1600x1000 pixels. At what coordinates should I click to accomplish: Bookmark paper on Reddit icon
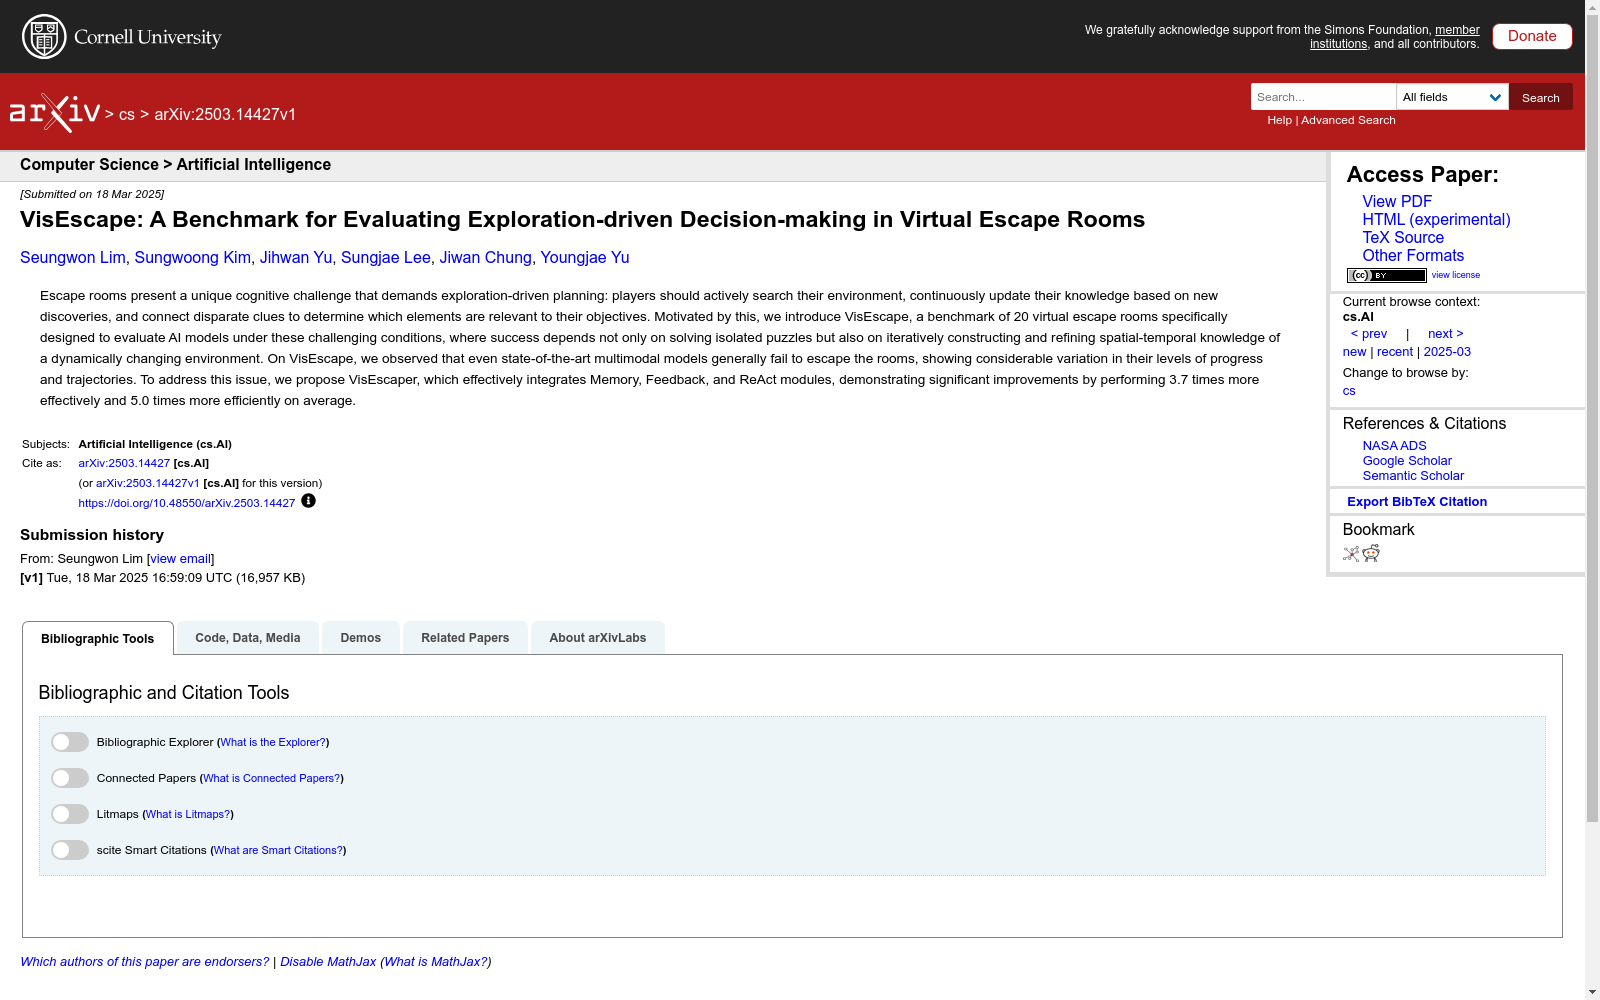(1371, 554)
